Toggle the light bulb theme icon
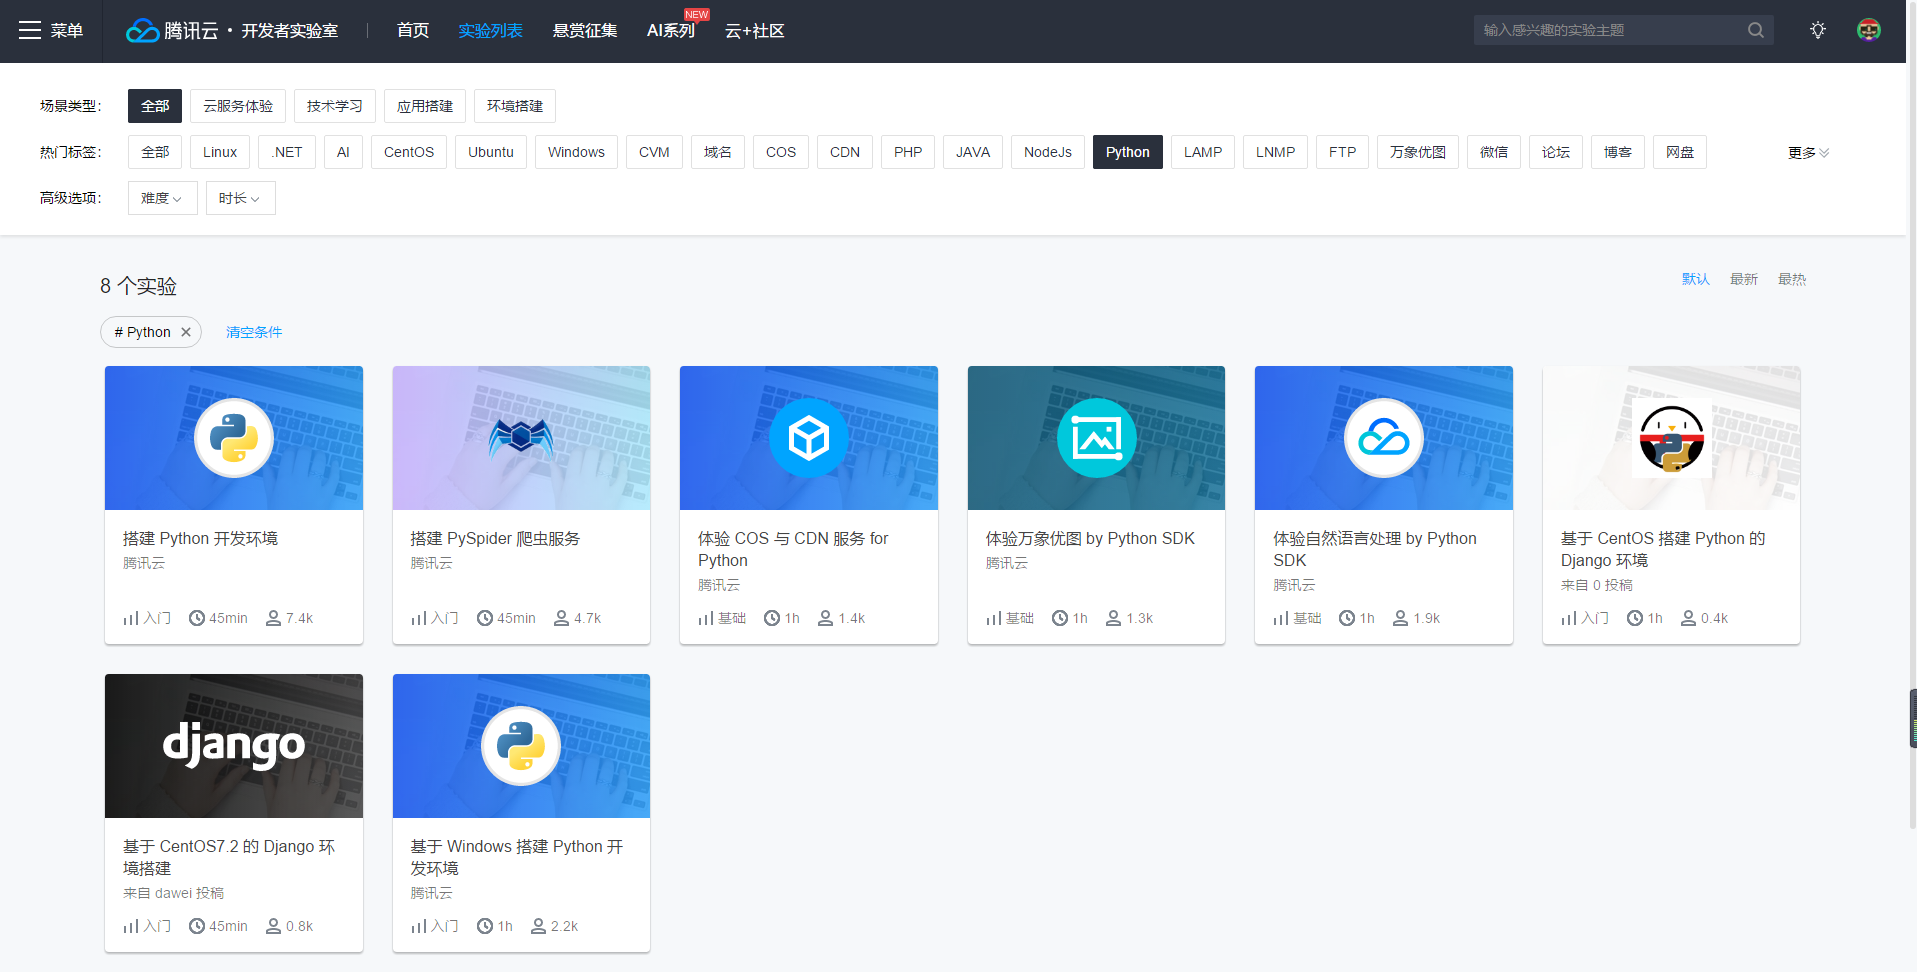This screenshot has height=972, width=1917. [x=1818, y=30]
